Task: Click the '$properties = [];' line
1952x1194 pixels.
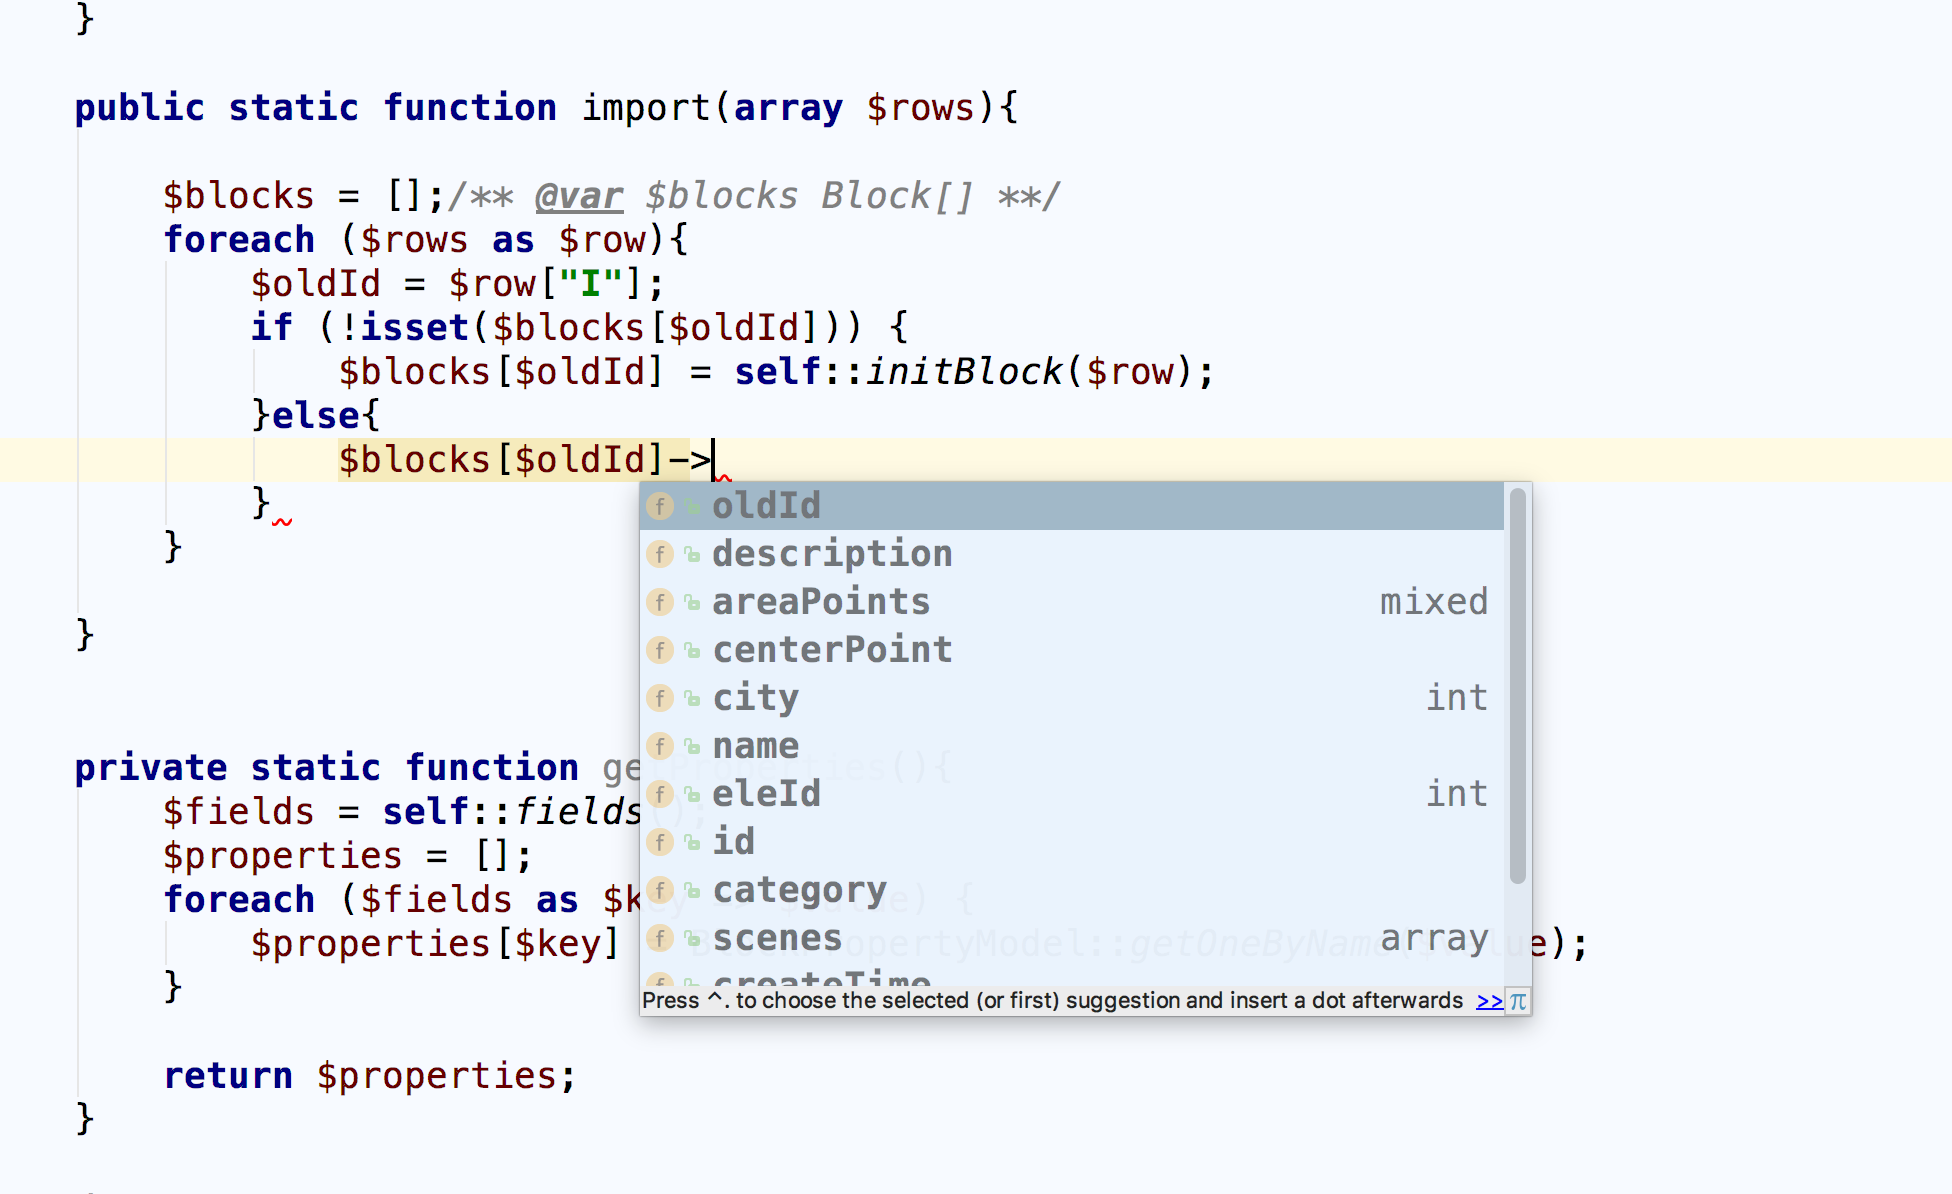Action: (x=348, y=856)
